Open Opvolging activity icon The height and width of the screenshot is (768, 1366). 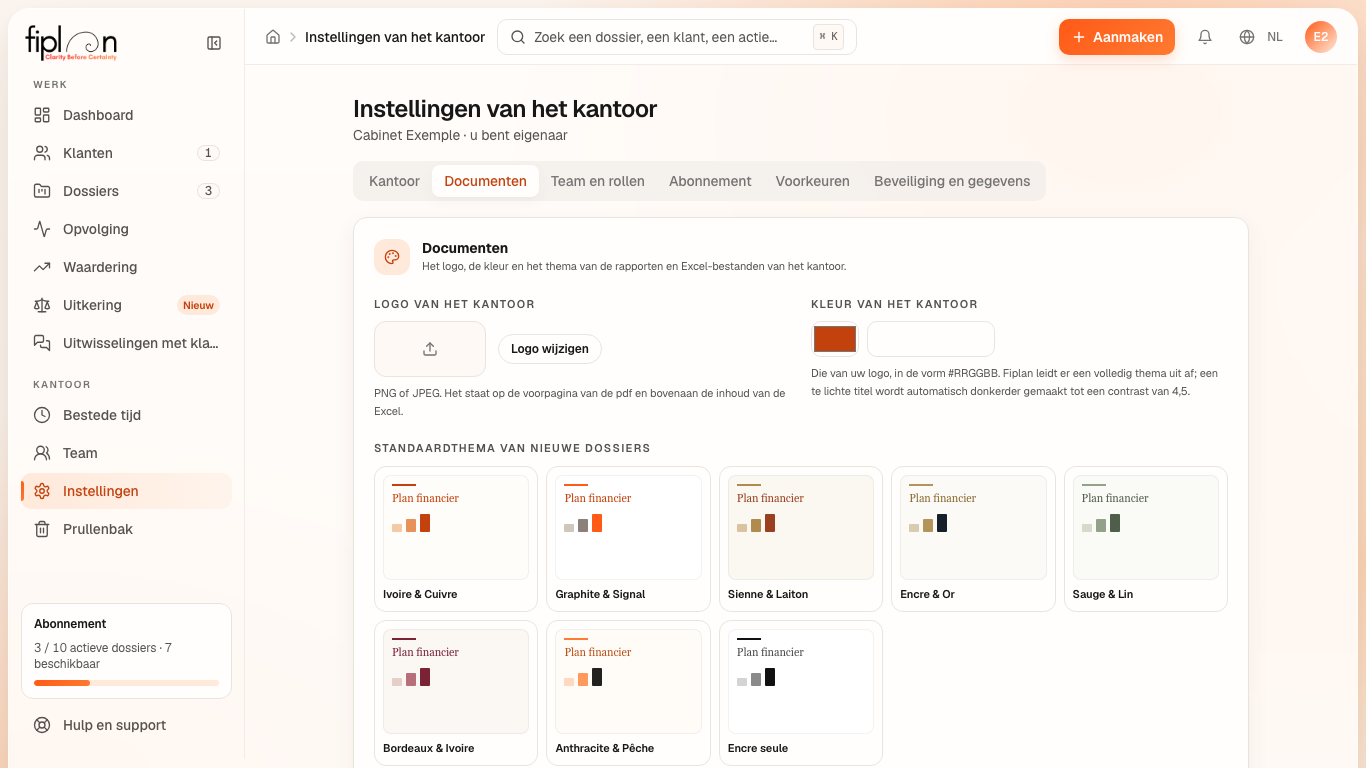coord(42,229)
